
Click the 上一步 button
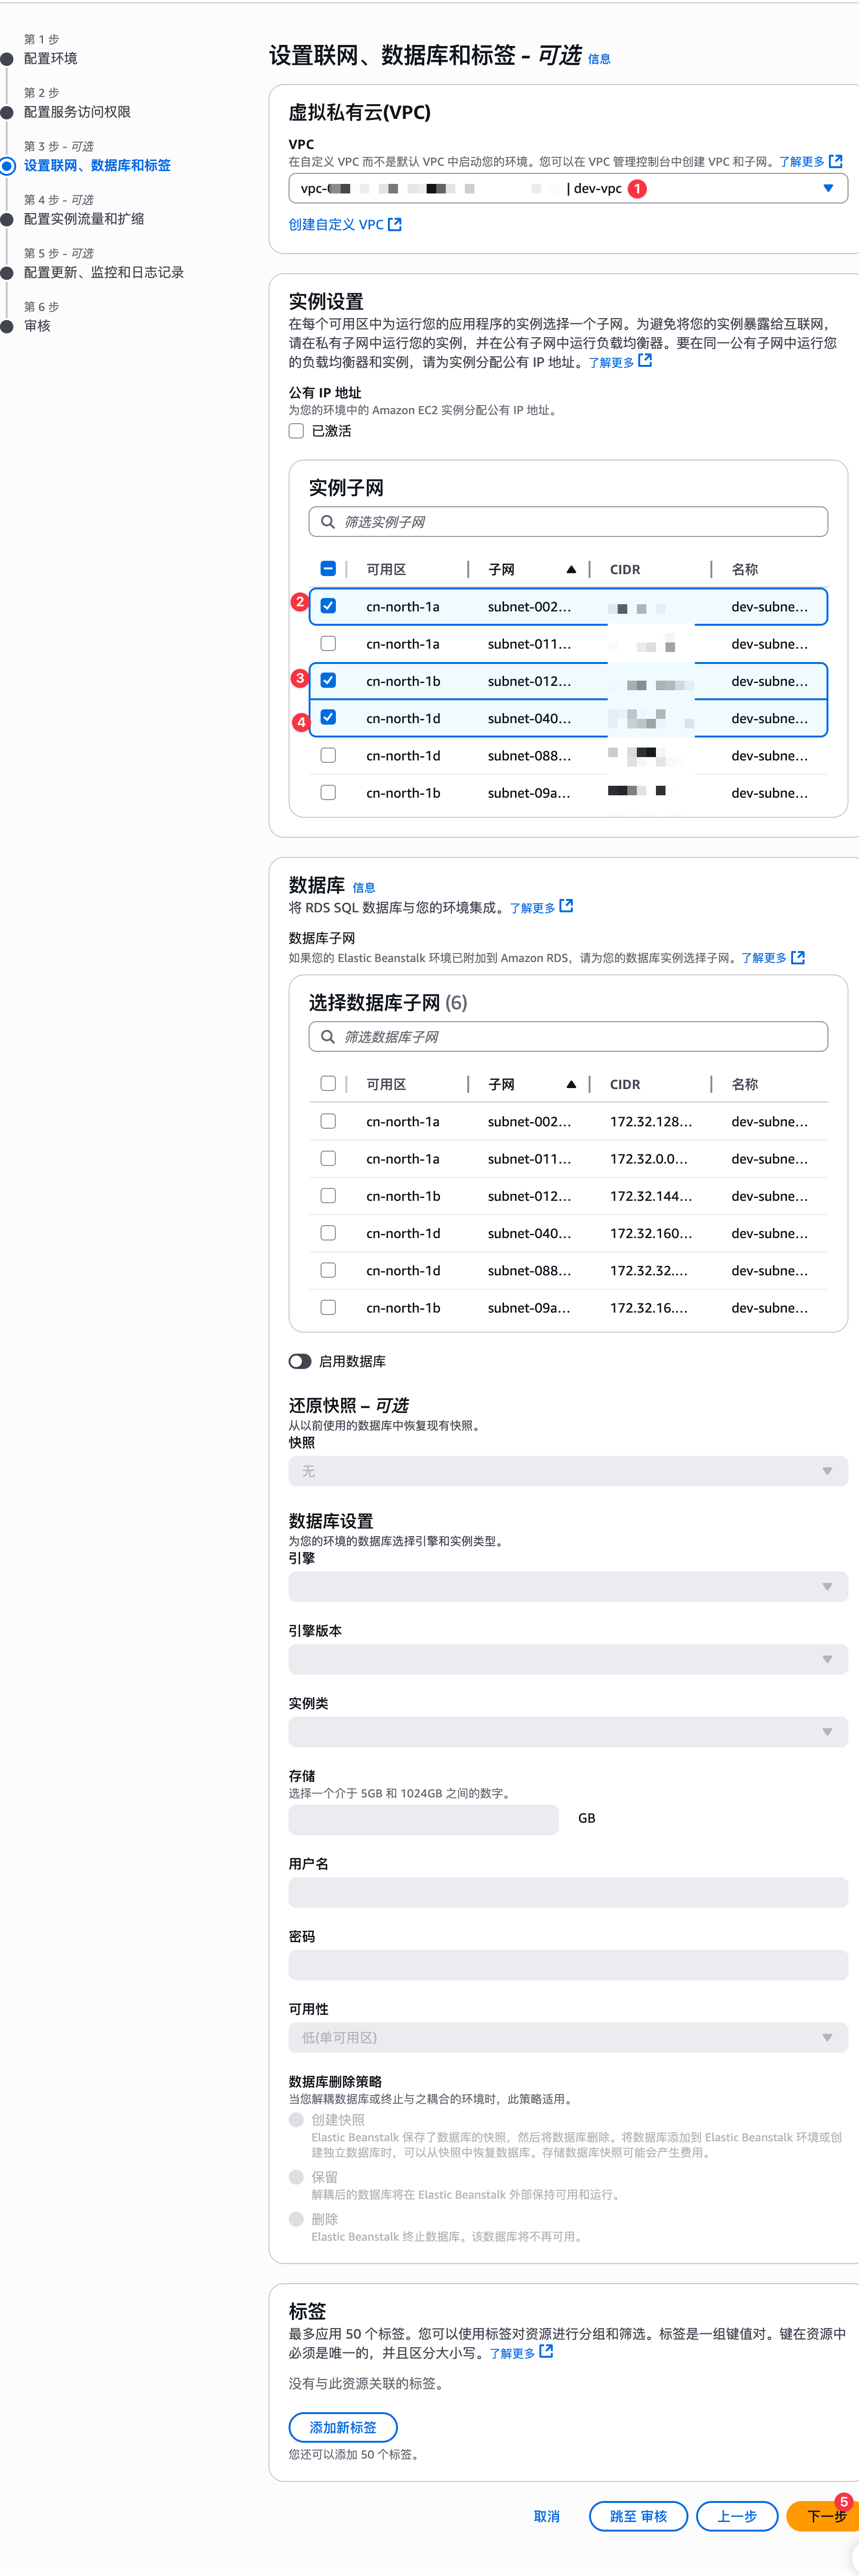click(x=737, y=2516)
